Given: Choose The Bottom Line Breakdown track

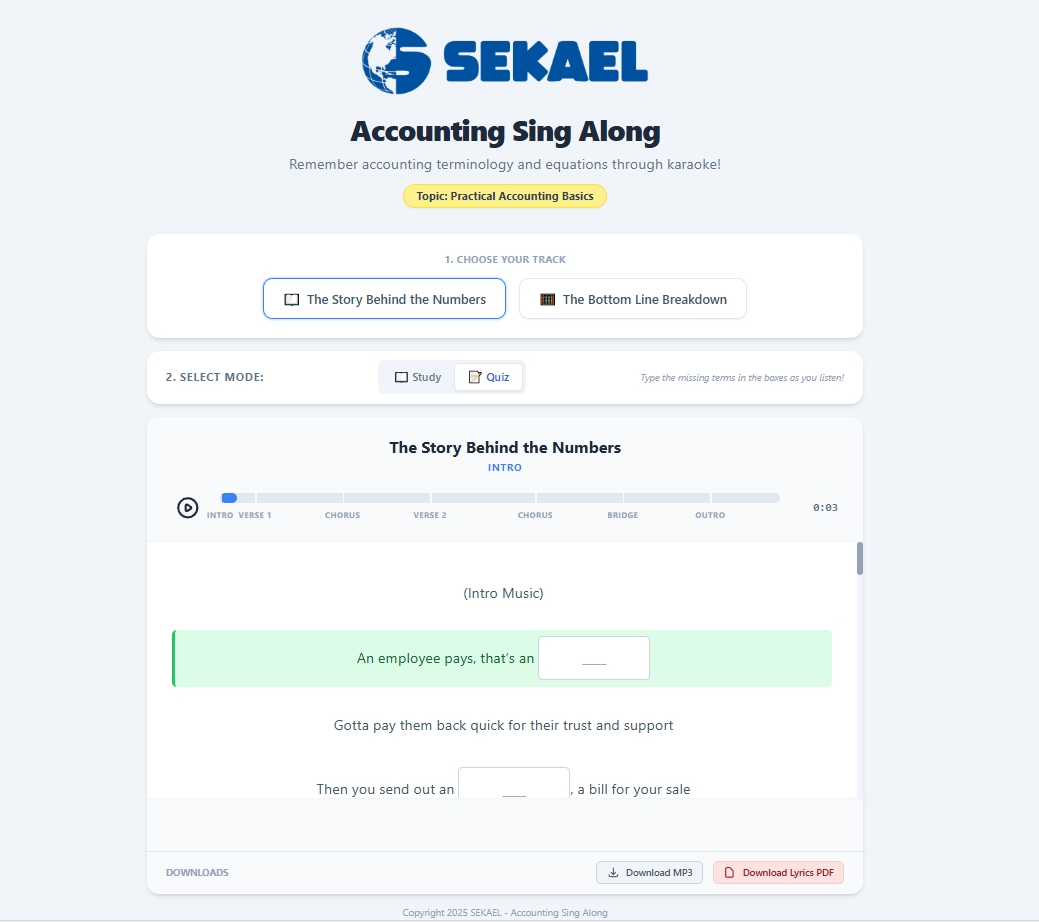Looking at the screenshot, I should (632, 299).
